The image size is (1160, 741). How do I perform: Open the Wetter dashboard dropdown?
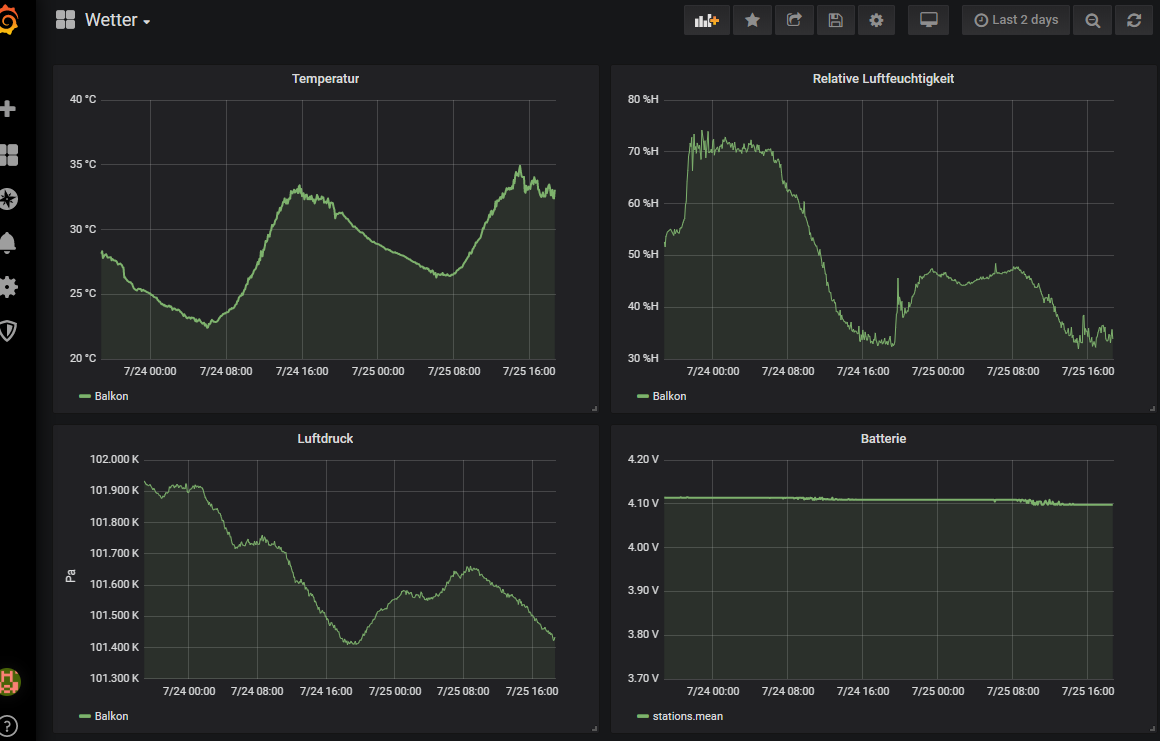118,20
